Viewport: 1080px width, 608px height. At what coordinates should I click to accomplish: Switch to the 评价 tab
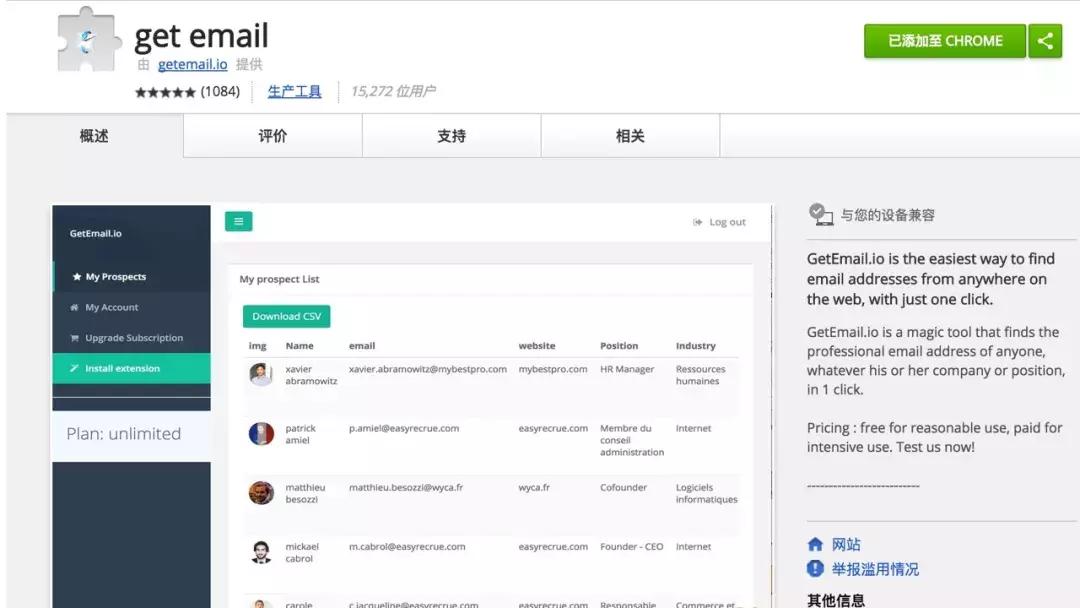tap(272, 134)
